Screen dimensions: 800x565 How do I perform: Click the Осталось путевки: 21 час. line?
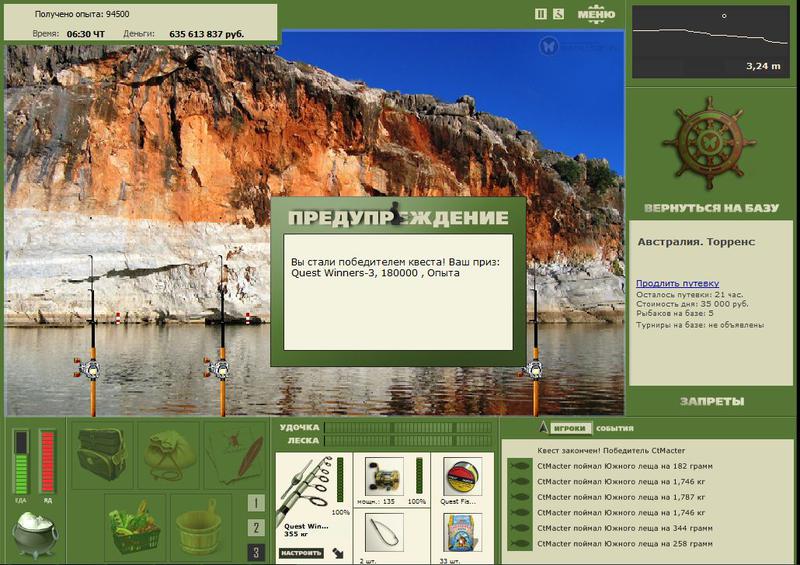click(690, 295)
